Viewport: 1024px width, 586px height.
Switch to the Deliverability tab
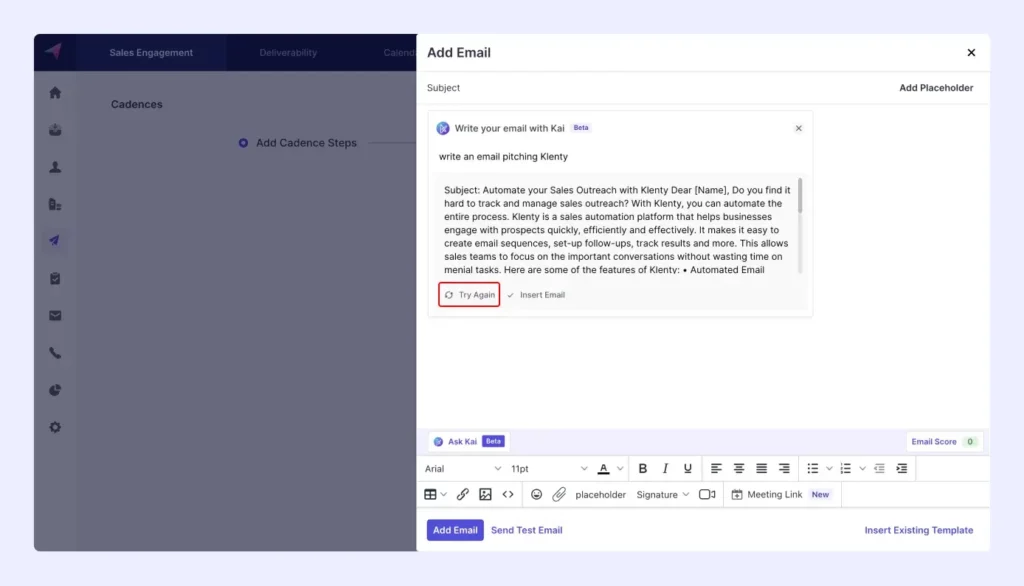(288, 52)
